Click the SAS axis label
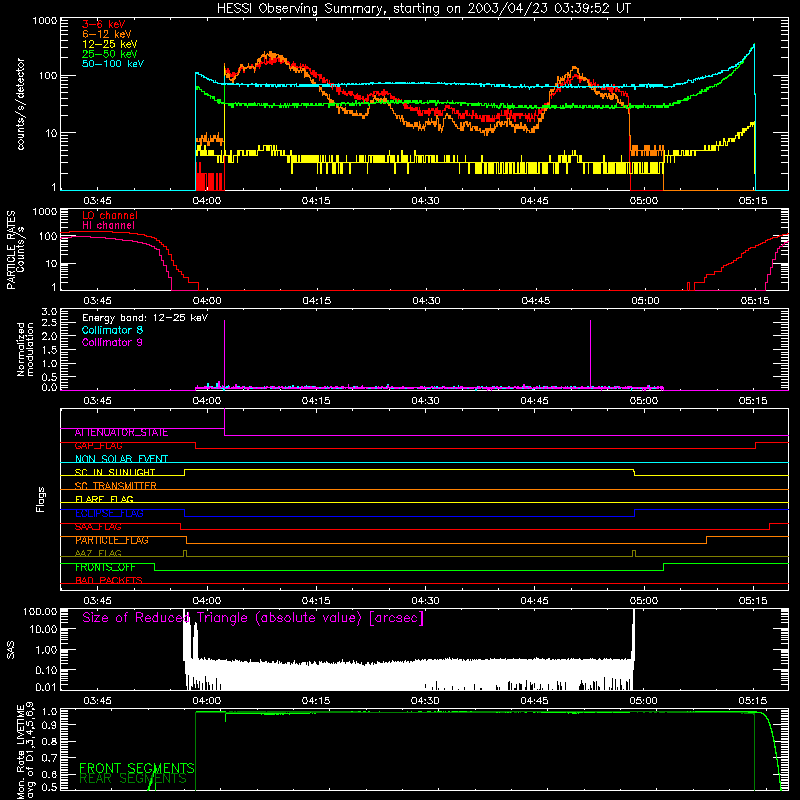This screenshot has height=800, width=800. click(11, 650)
